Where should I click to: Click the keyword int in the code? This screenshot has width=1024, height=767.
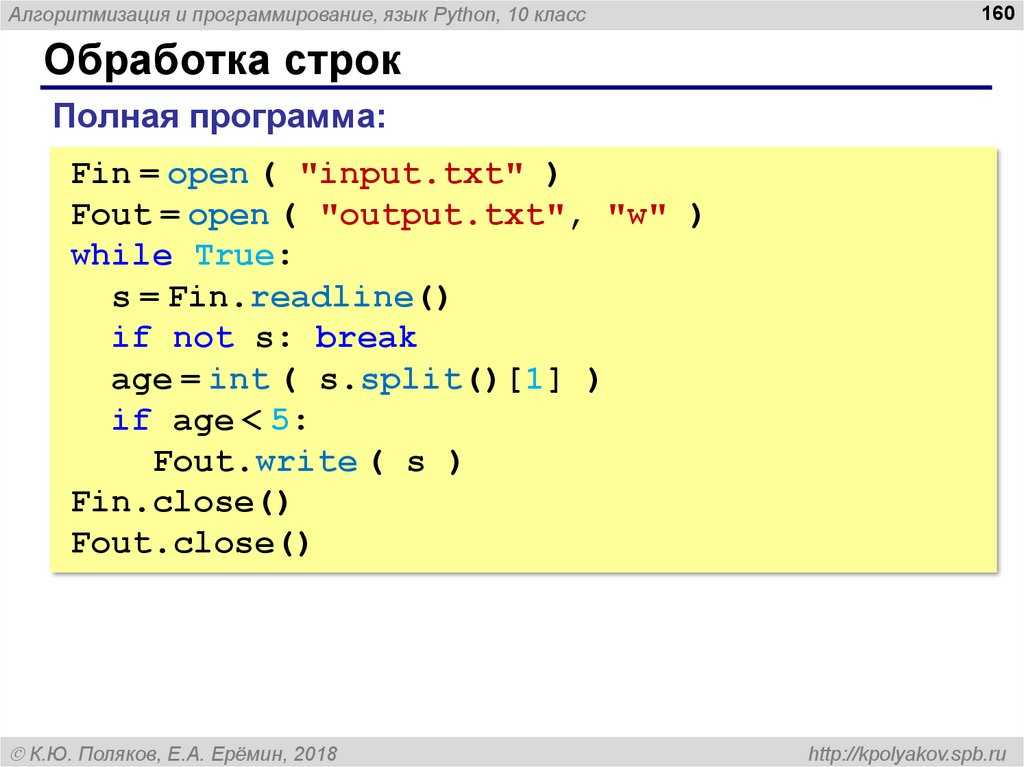(240, 378)
